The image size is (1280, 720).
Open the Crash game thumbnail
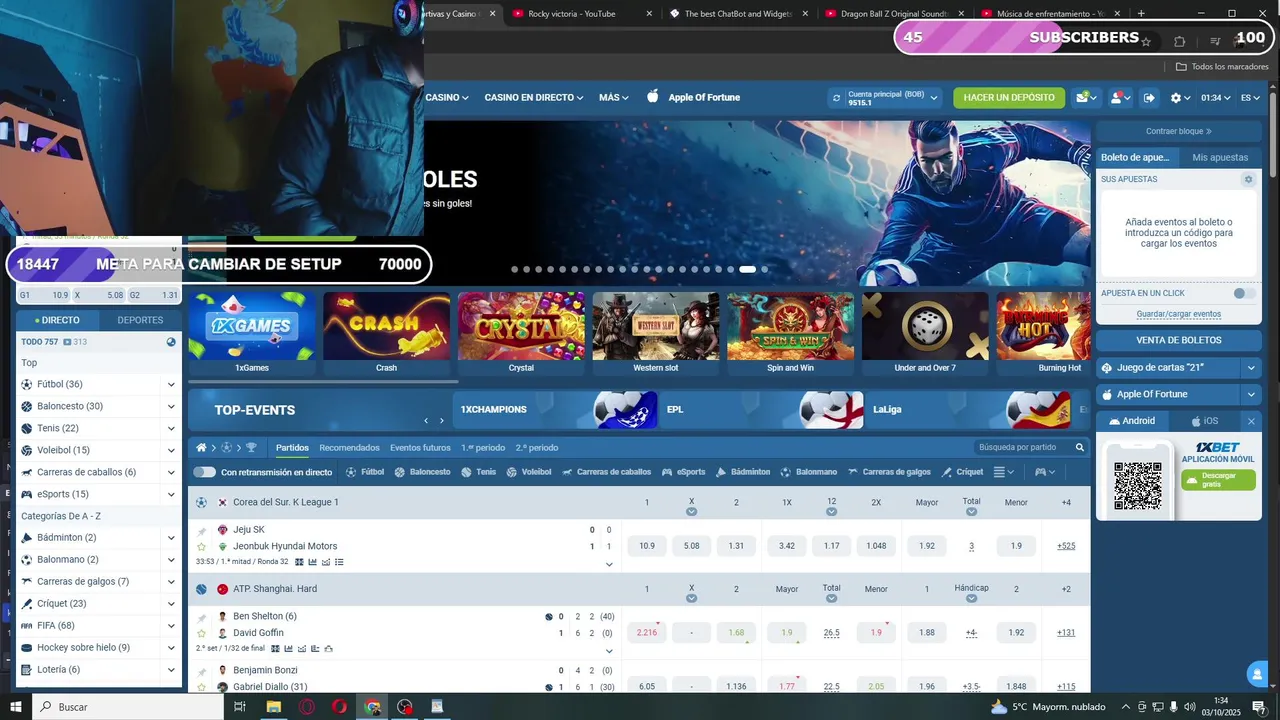point(386,333)
